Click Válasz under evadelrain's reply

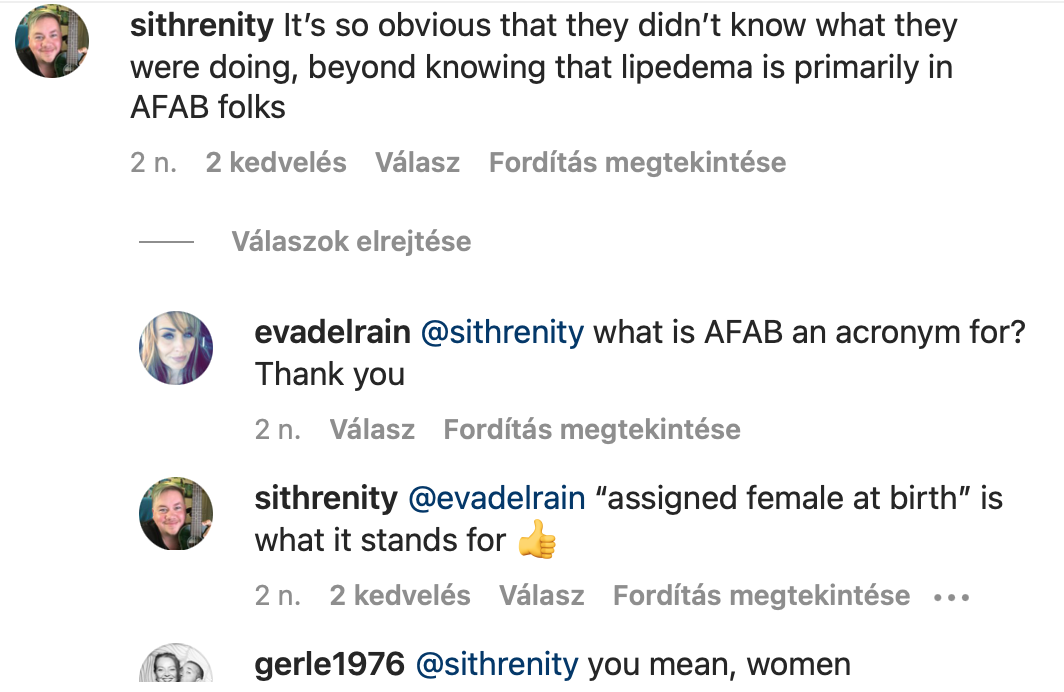pos(372,429)
